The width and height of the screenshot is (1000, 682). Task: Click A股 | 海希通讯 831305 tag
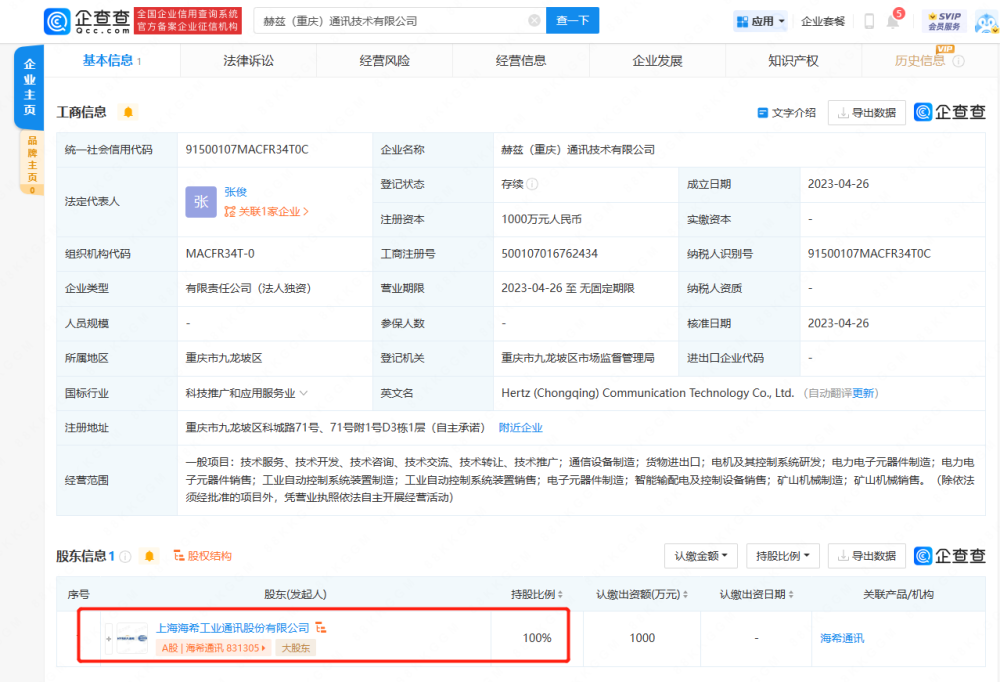pos(214,648)
